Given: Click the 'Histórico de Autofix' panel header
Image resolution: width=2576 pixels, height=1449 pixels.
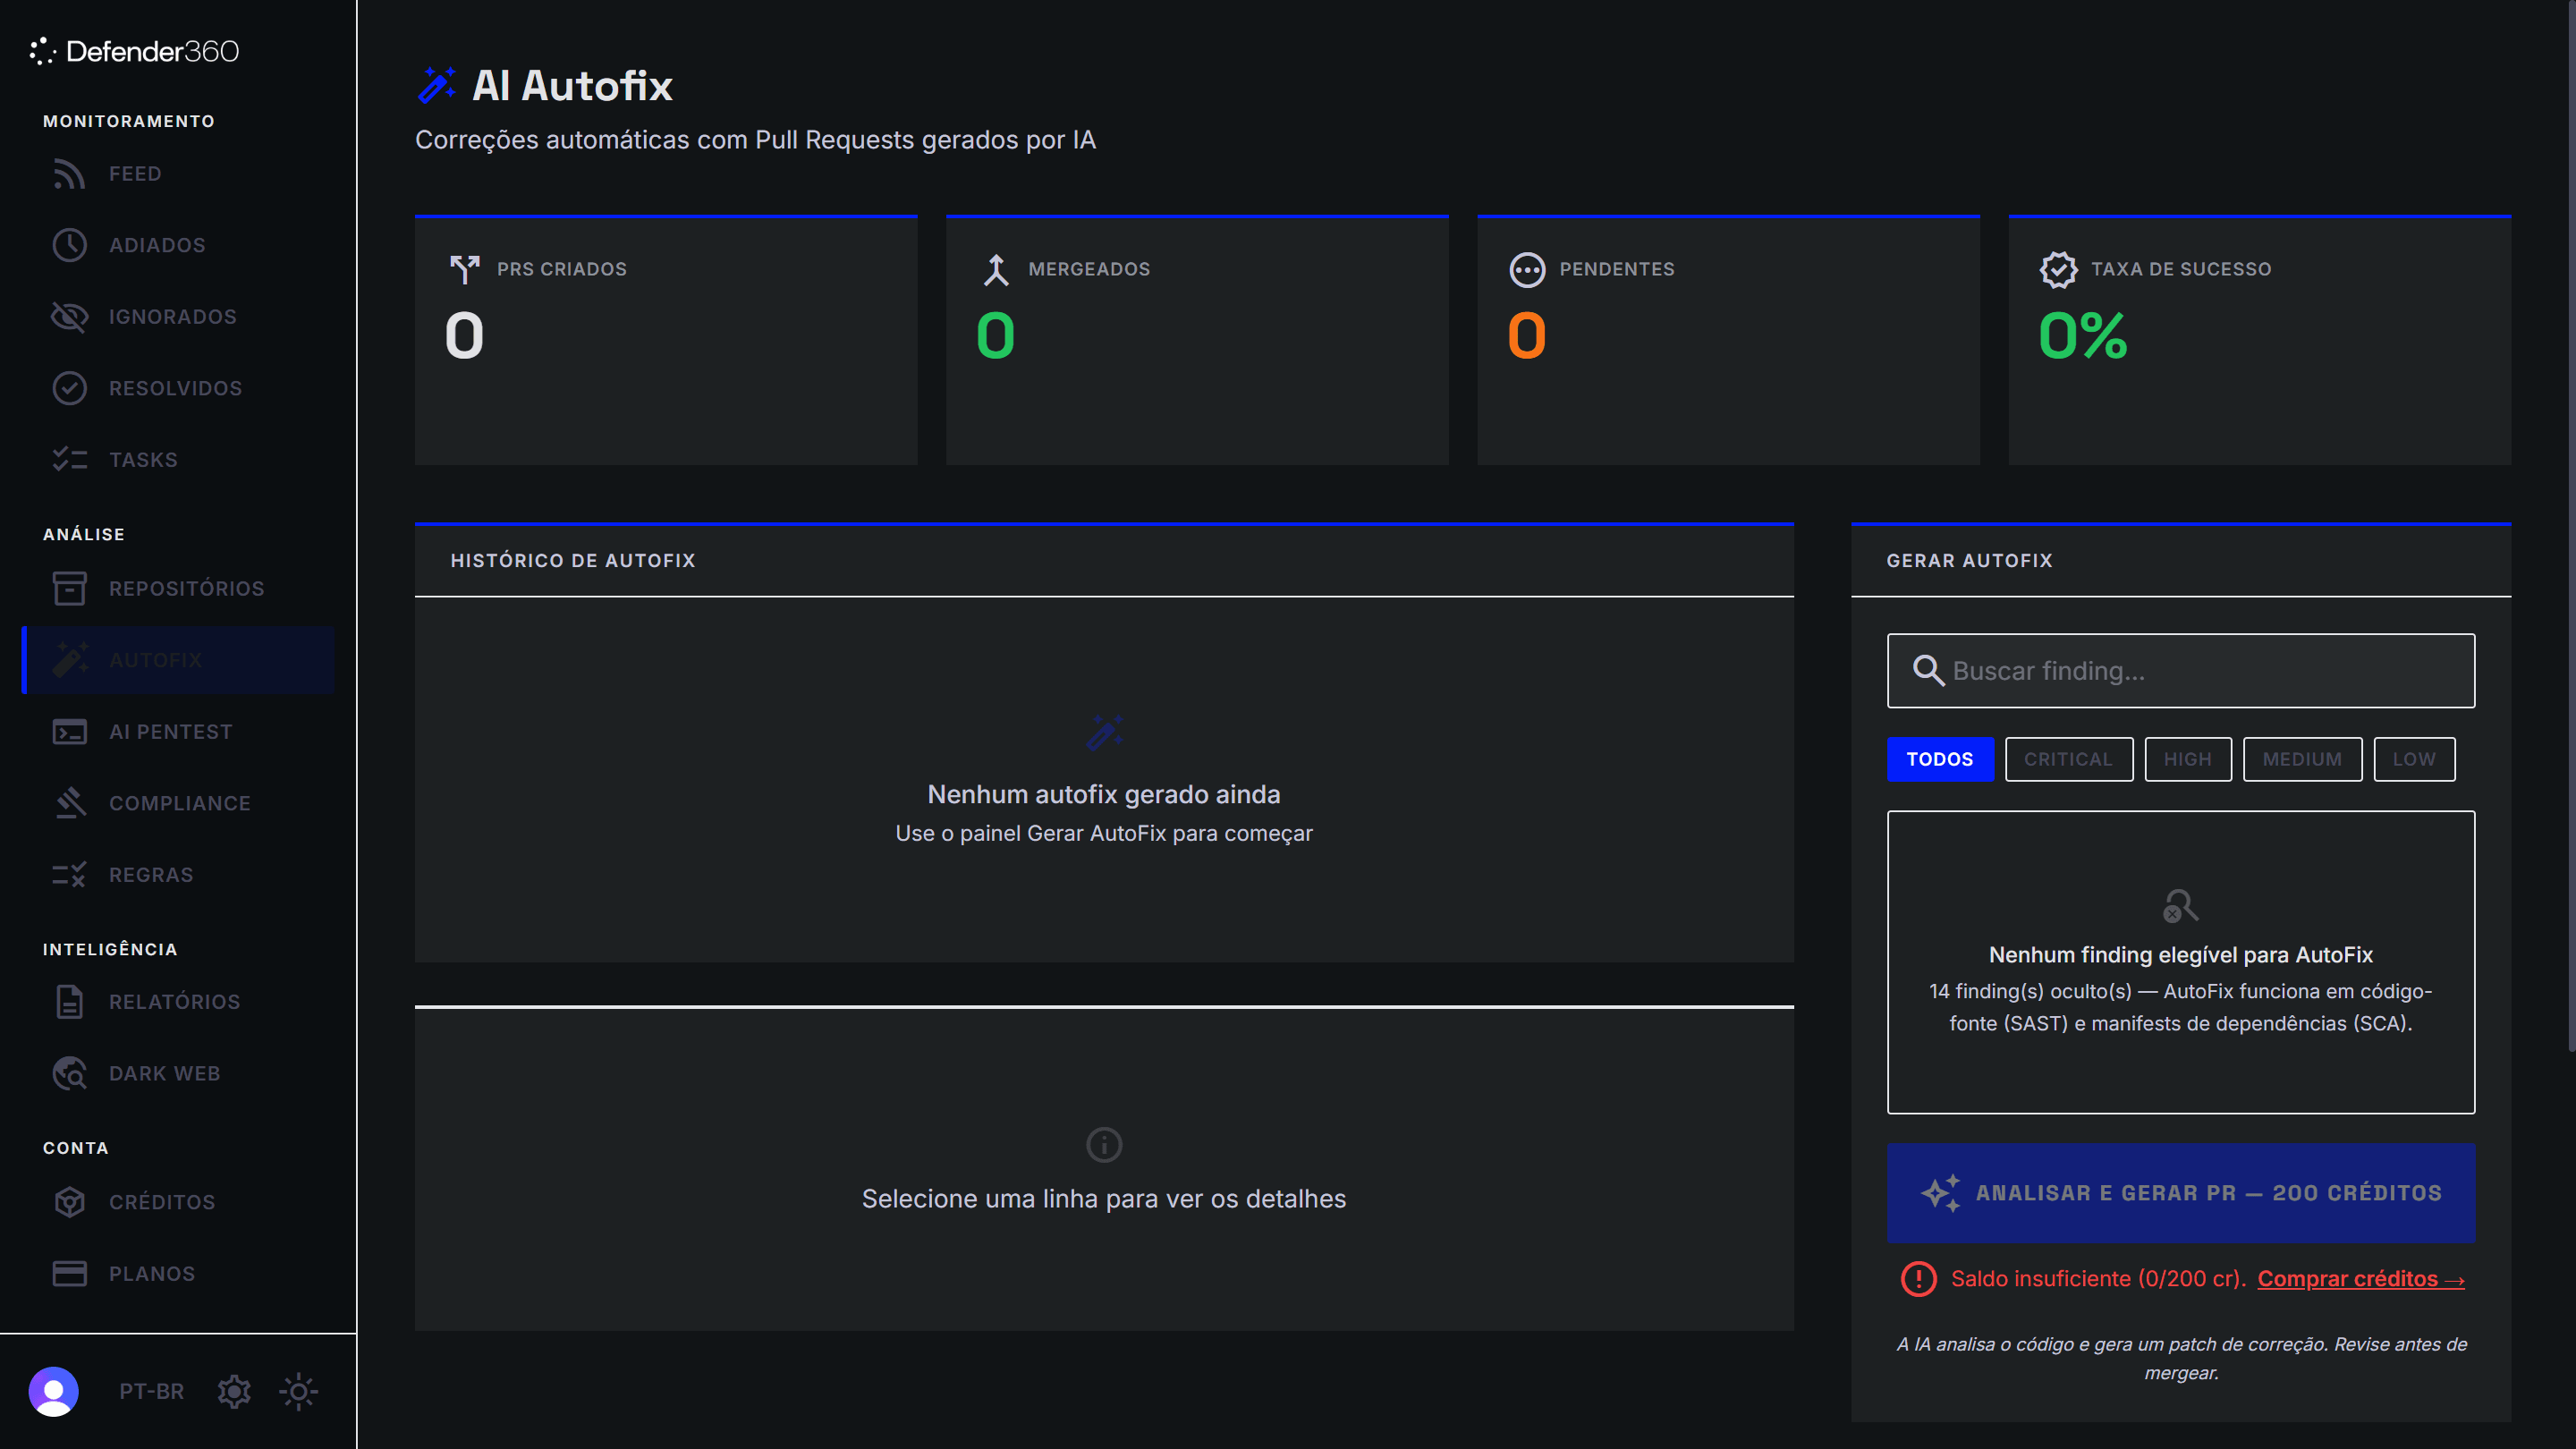Looking at the screenshot, I should click(x=1104, y=561).
